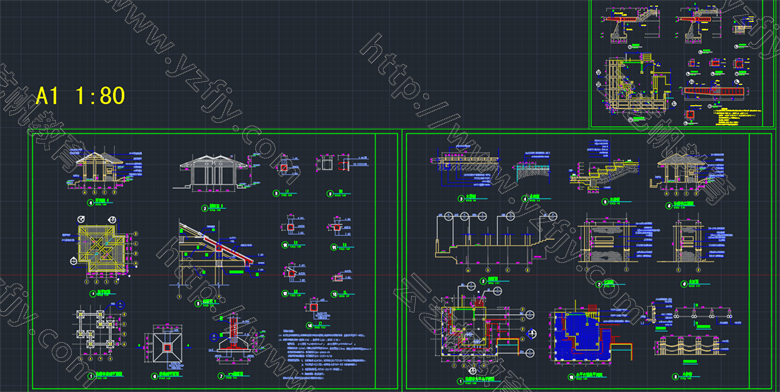Click the square footing plan with red center
This screenshot has height=392, width=780.
coord(167,347)
